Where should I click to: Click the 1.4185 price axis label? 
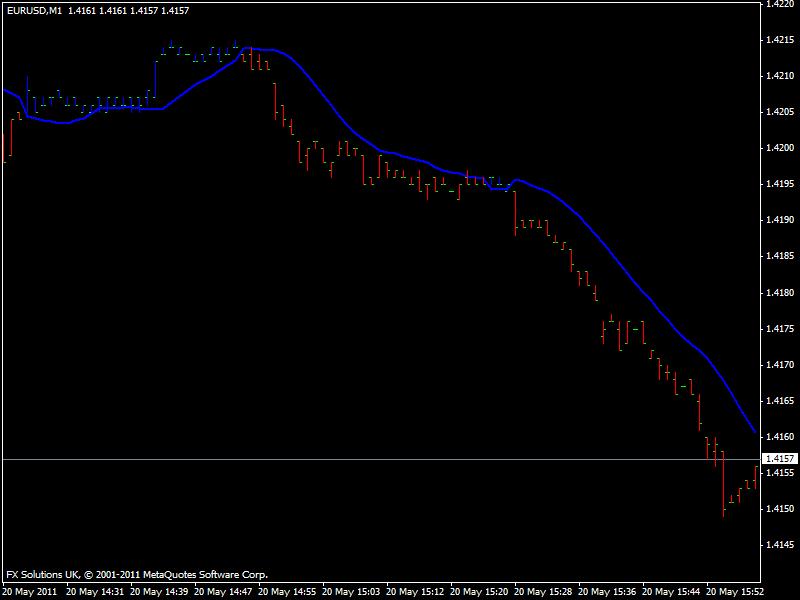780,256
